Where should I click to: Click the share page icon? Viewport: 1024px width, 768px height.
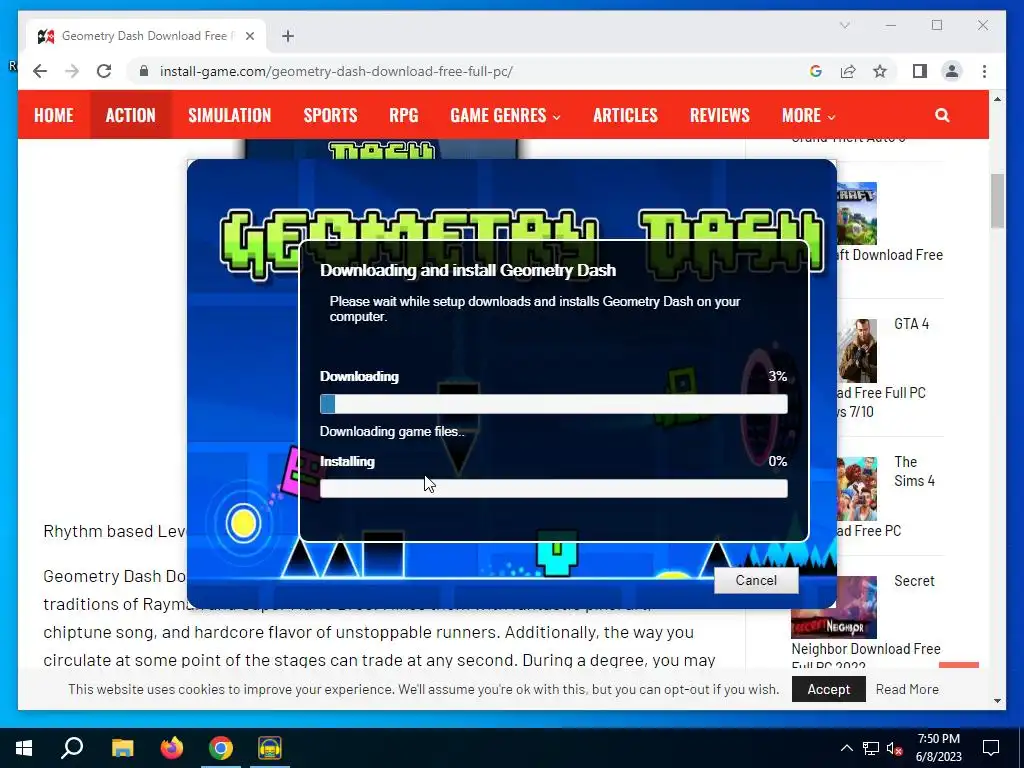848,71
